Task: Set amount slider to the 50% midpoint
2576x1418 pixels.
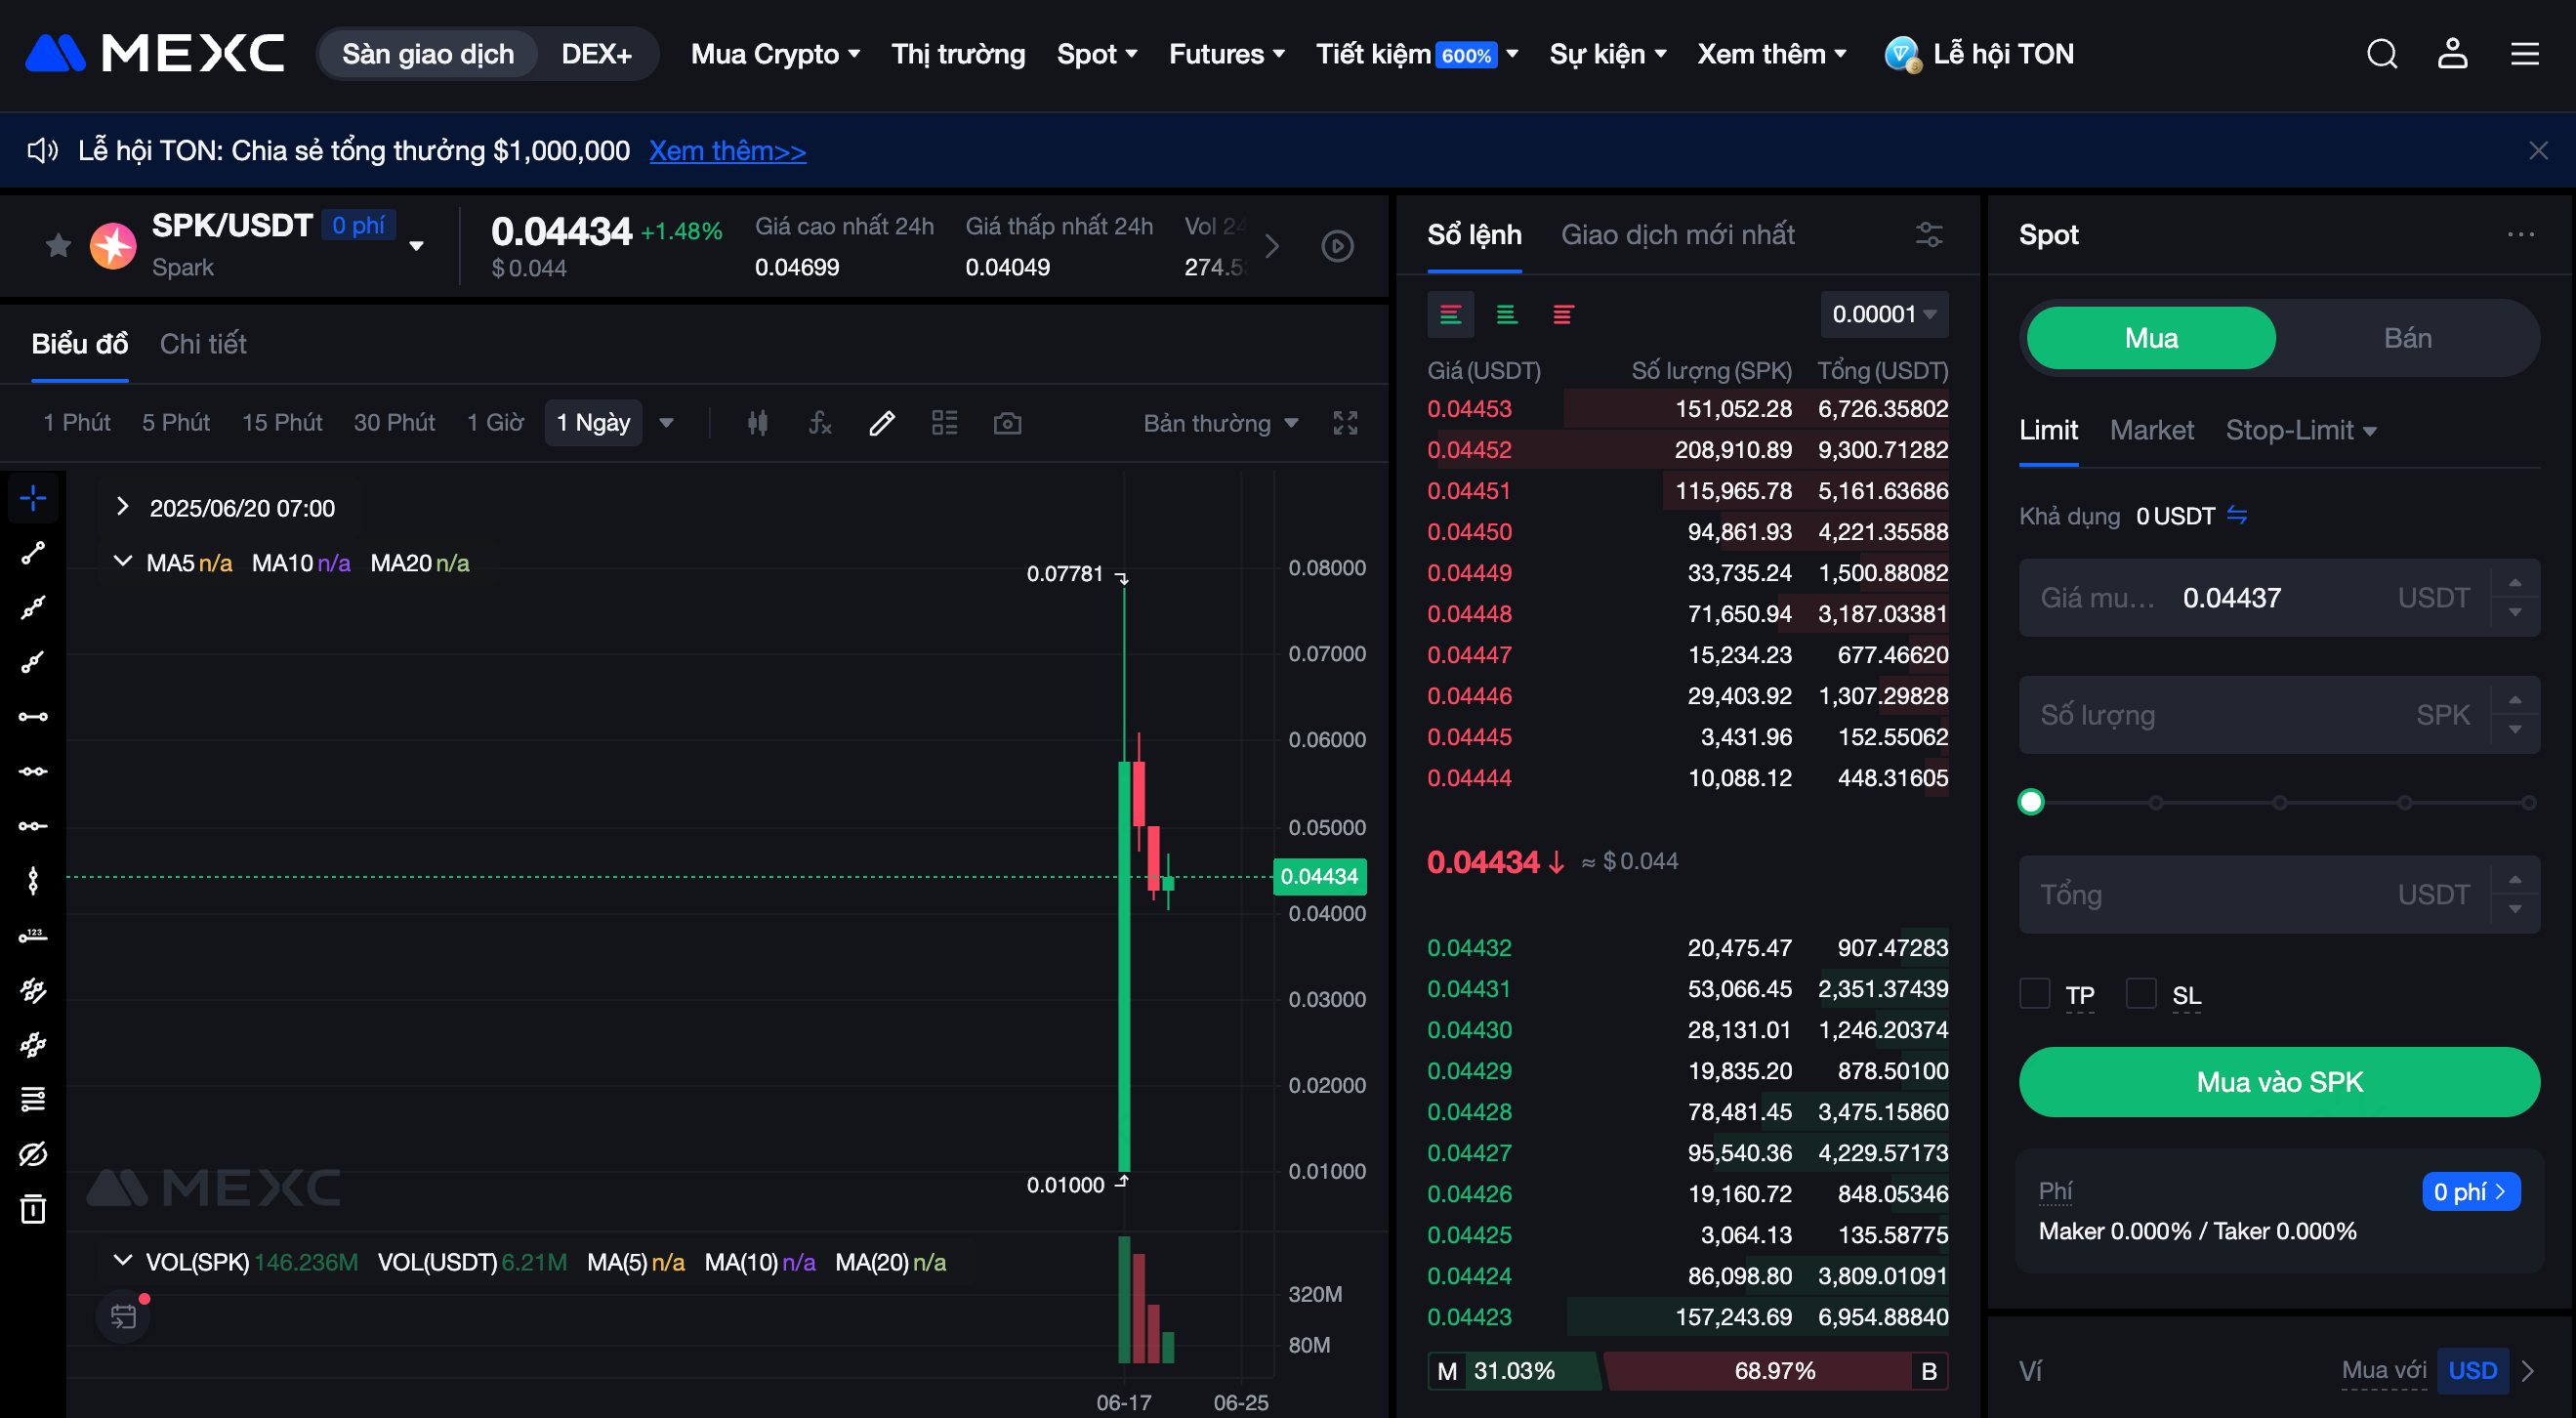Action: [x=2280, y=802]
